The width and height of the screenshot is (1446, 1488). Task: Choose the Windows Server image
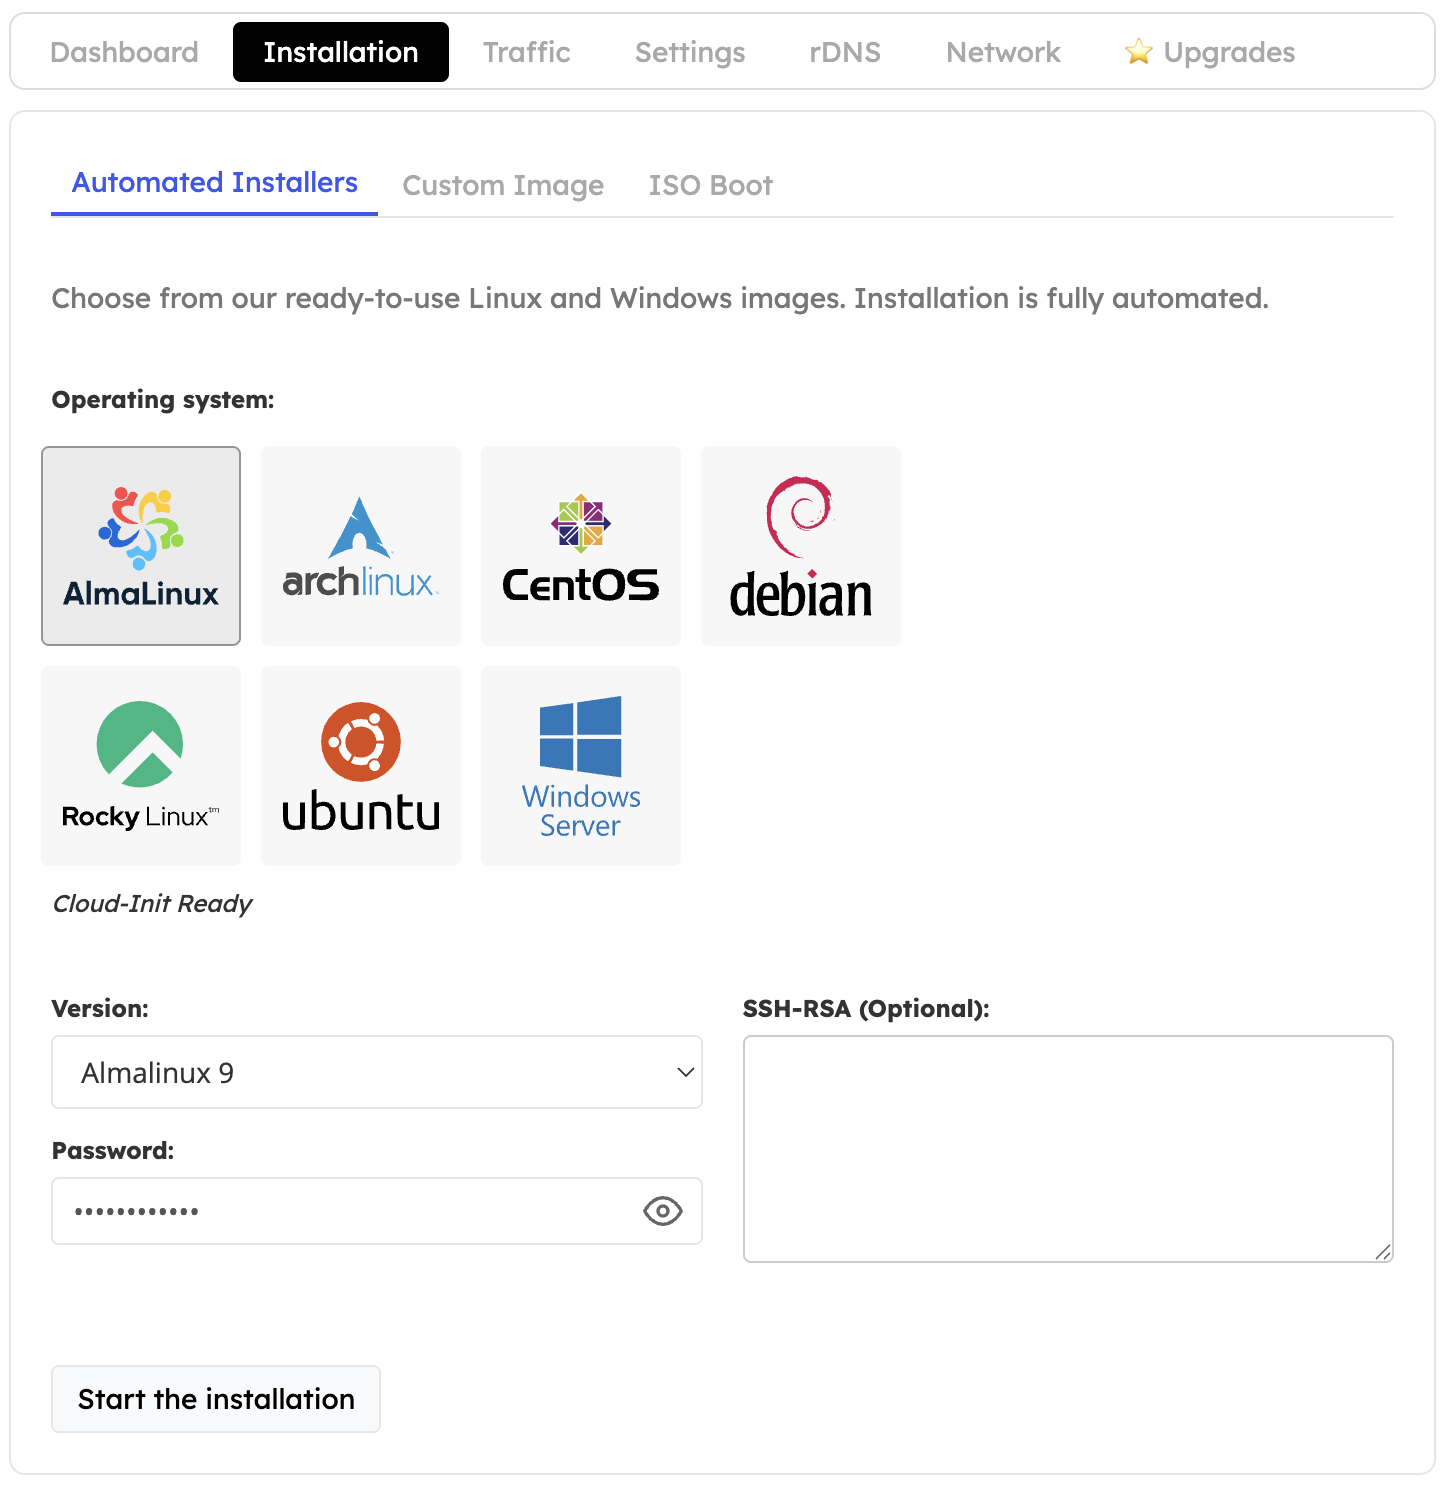point(580,765)
